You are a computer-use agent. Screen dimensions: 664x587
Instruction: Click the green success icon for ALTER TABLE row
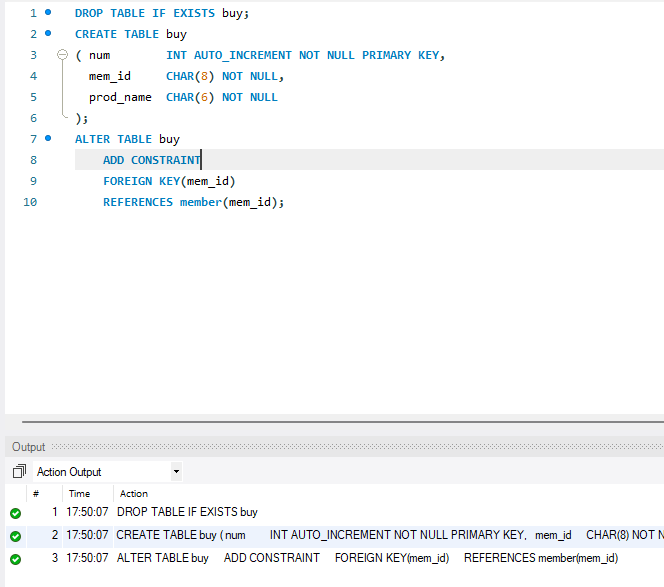tap(16, 559)
